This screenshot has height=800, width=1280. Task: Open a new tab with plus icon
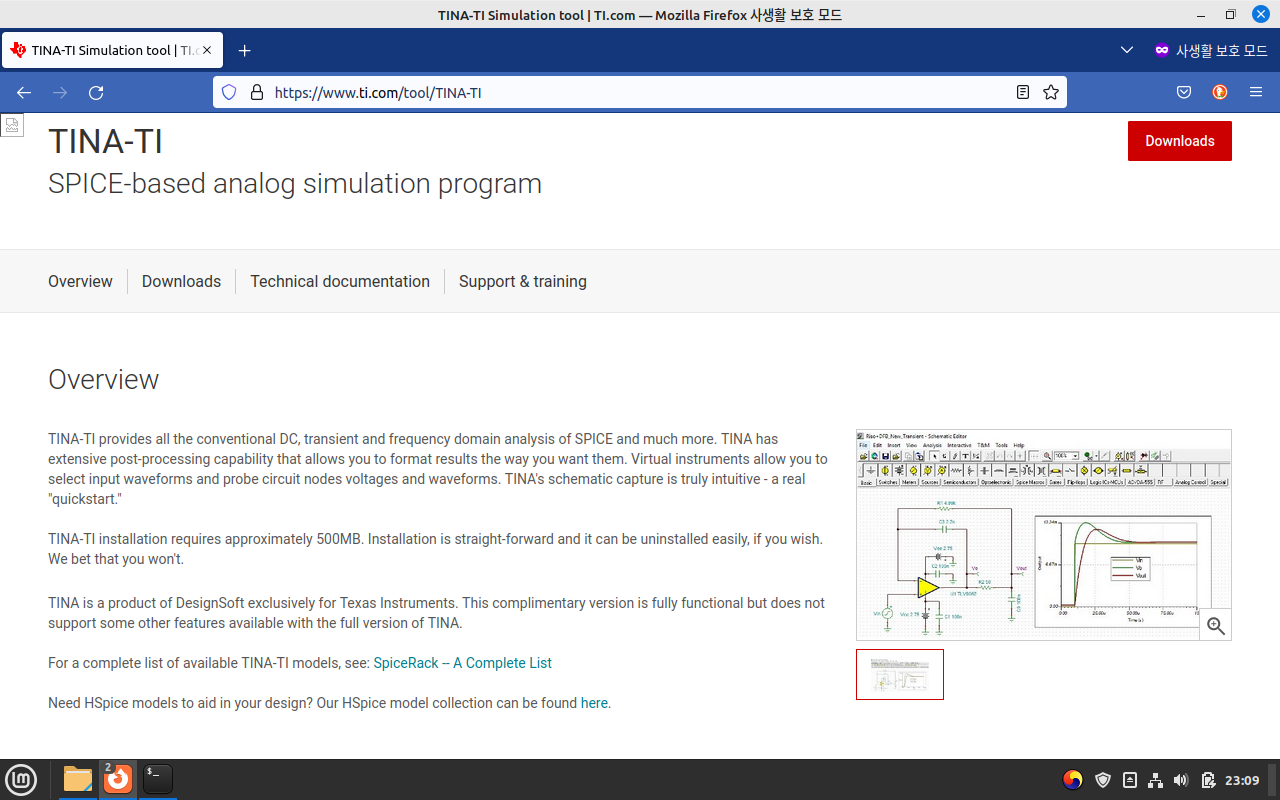point(244,50)
